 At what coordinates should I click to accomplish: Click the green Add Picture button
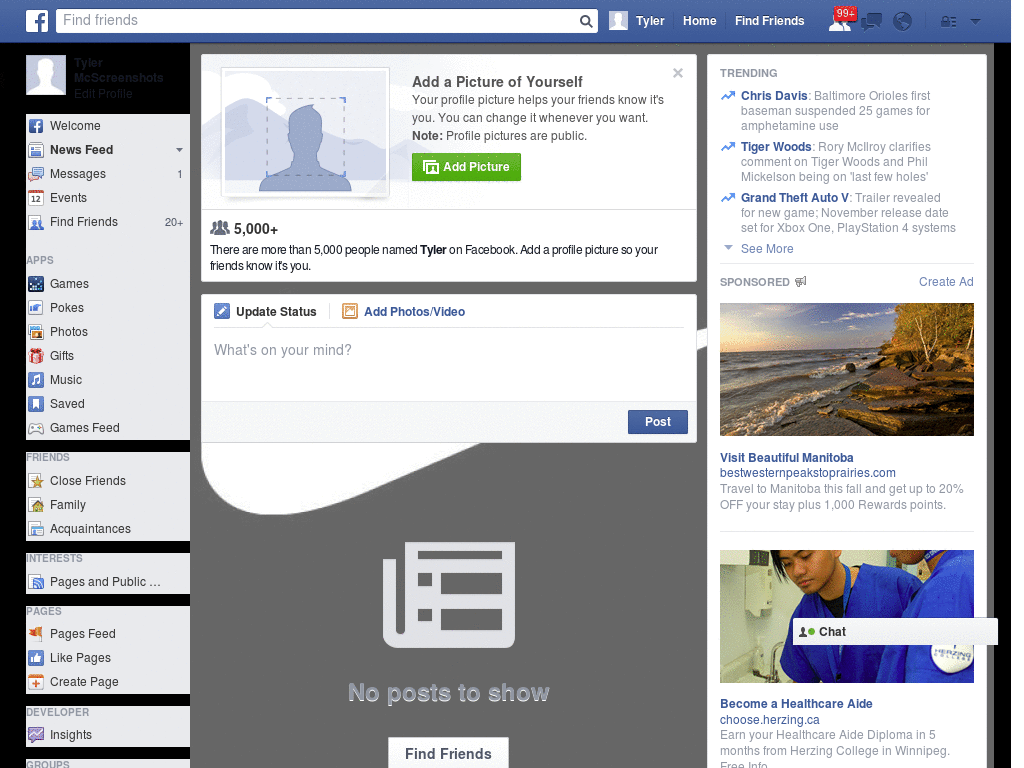point(466,167)
